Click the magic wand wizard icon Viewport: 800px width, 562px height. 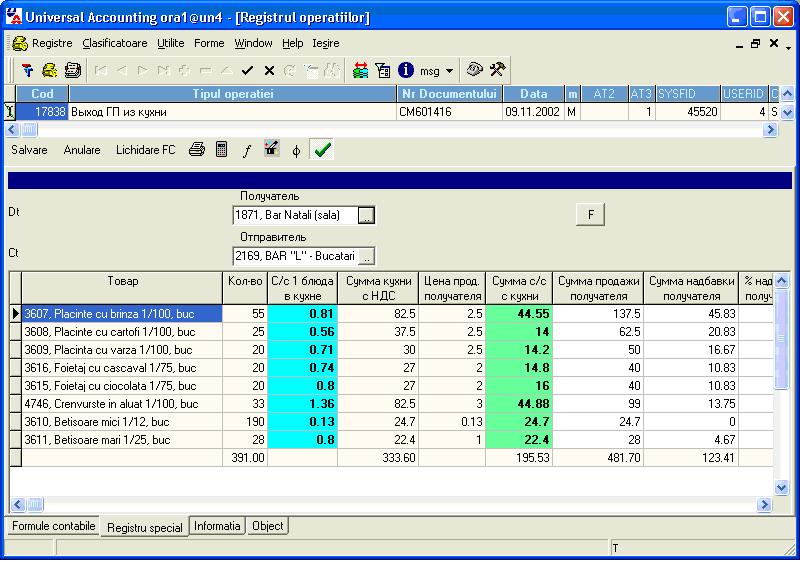point(271,149)
